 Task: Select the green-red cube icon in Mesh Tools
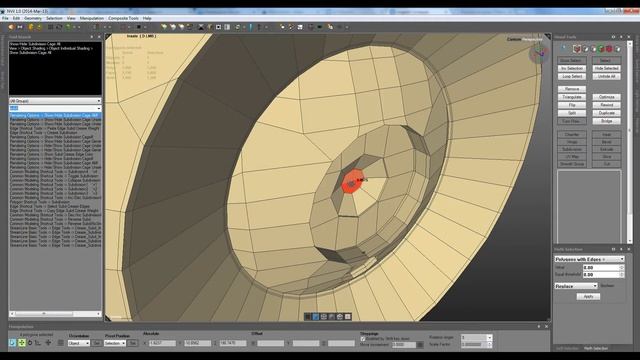click(x=601, y=49)
